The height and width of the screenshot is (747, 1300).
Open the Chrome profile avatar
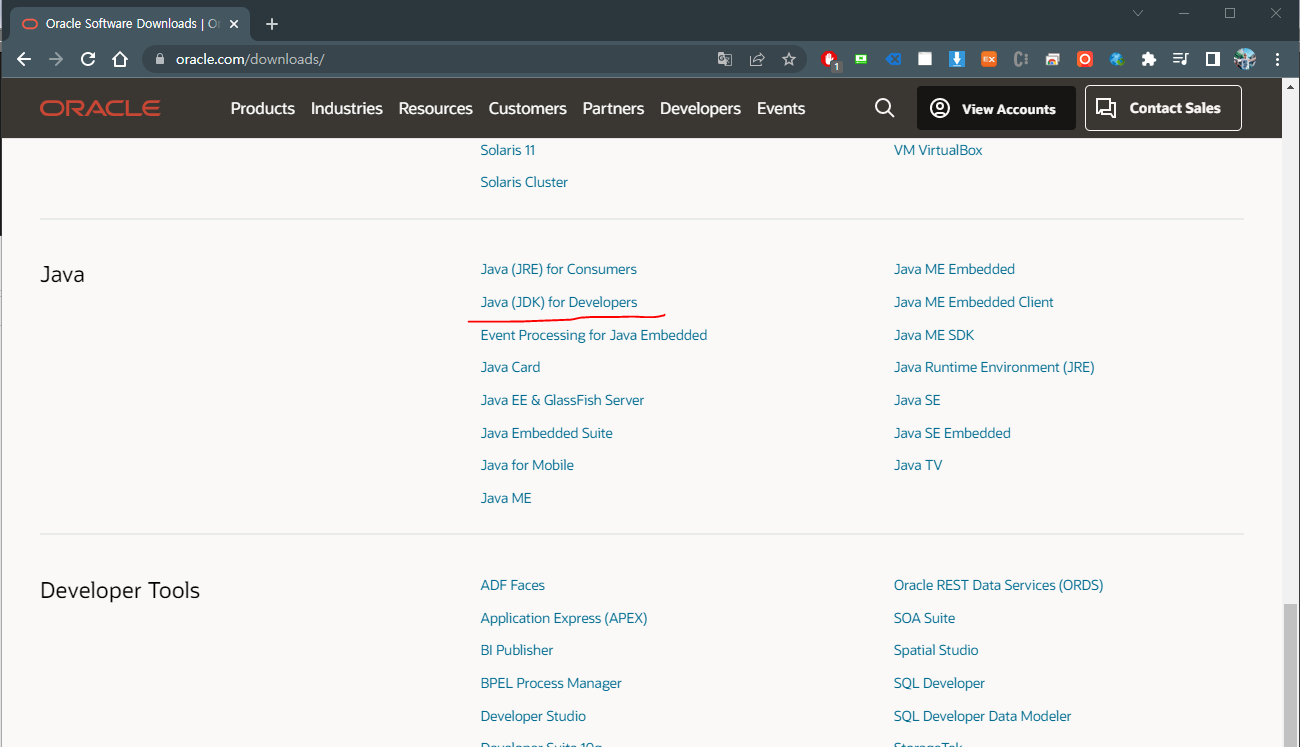(x=1245, y=59)
